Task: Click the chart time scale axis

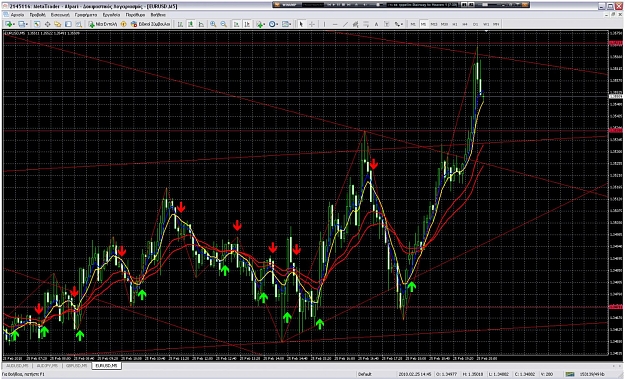Action: click(305, 358)
